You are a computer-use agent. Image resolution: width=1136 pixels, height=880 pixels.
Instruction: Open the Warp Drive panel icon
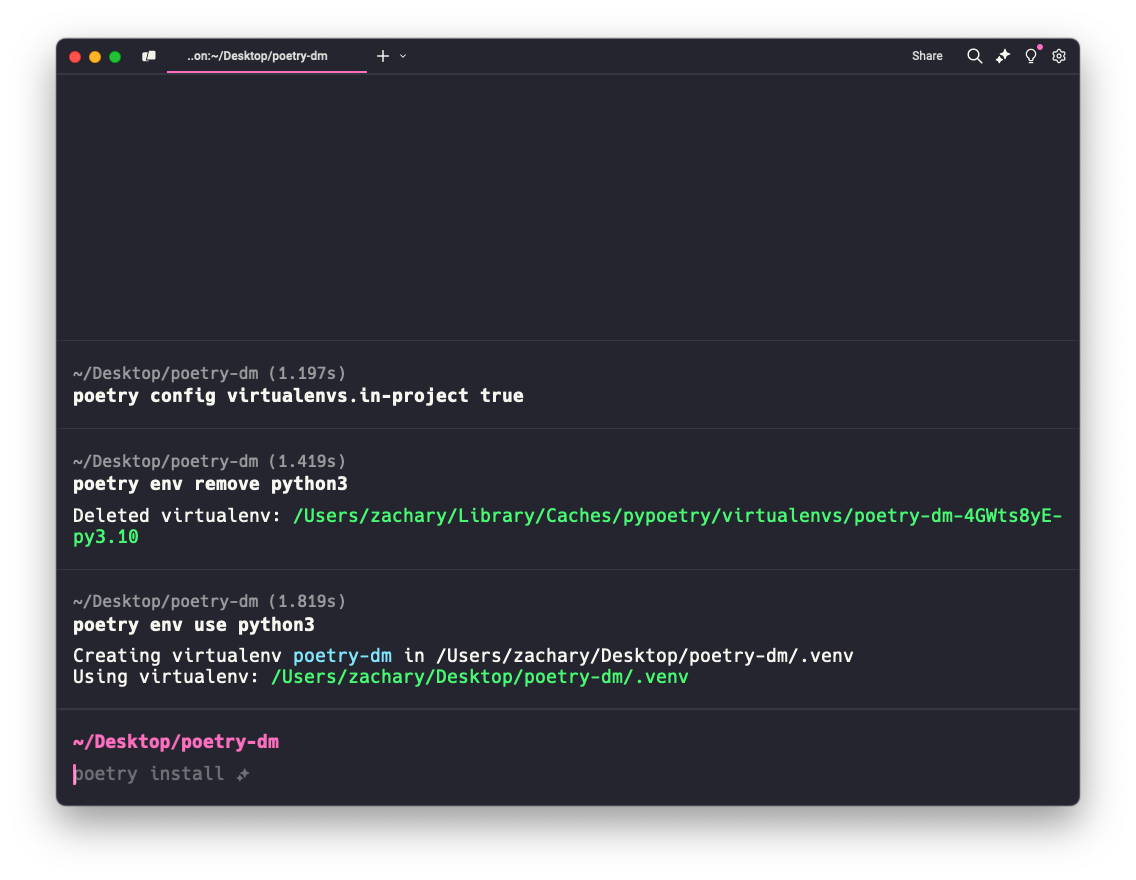coord(149,56)
